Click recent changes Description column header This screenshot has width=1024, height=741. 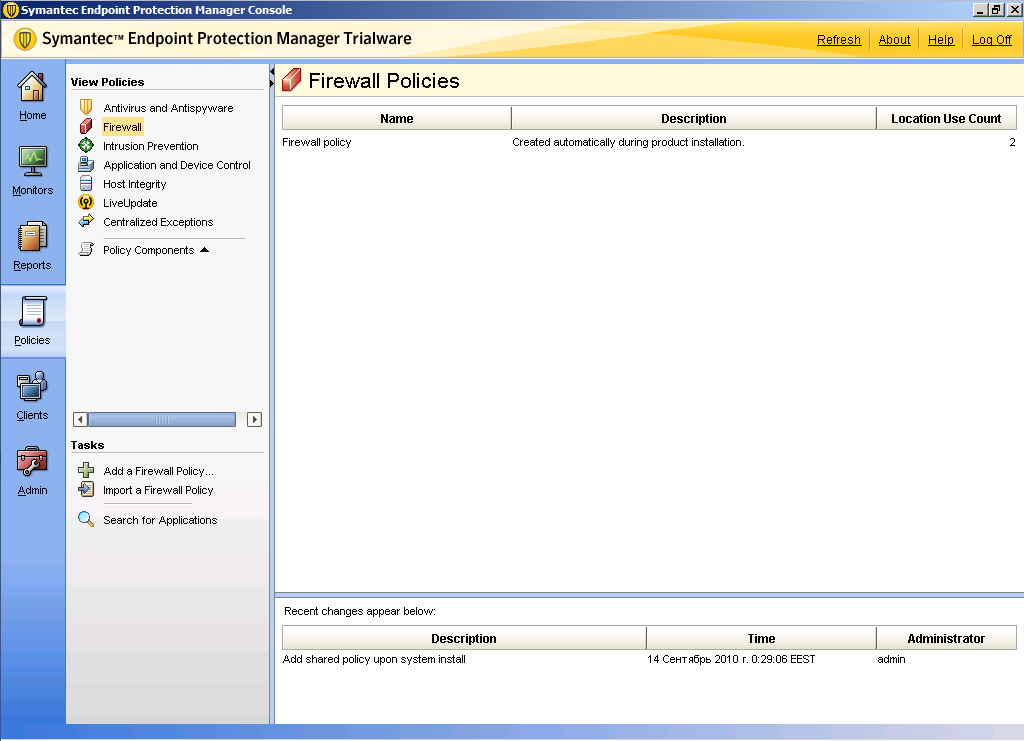[x=464, y=638]
